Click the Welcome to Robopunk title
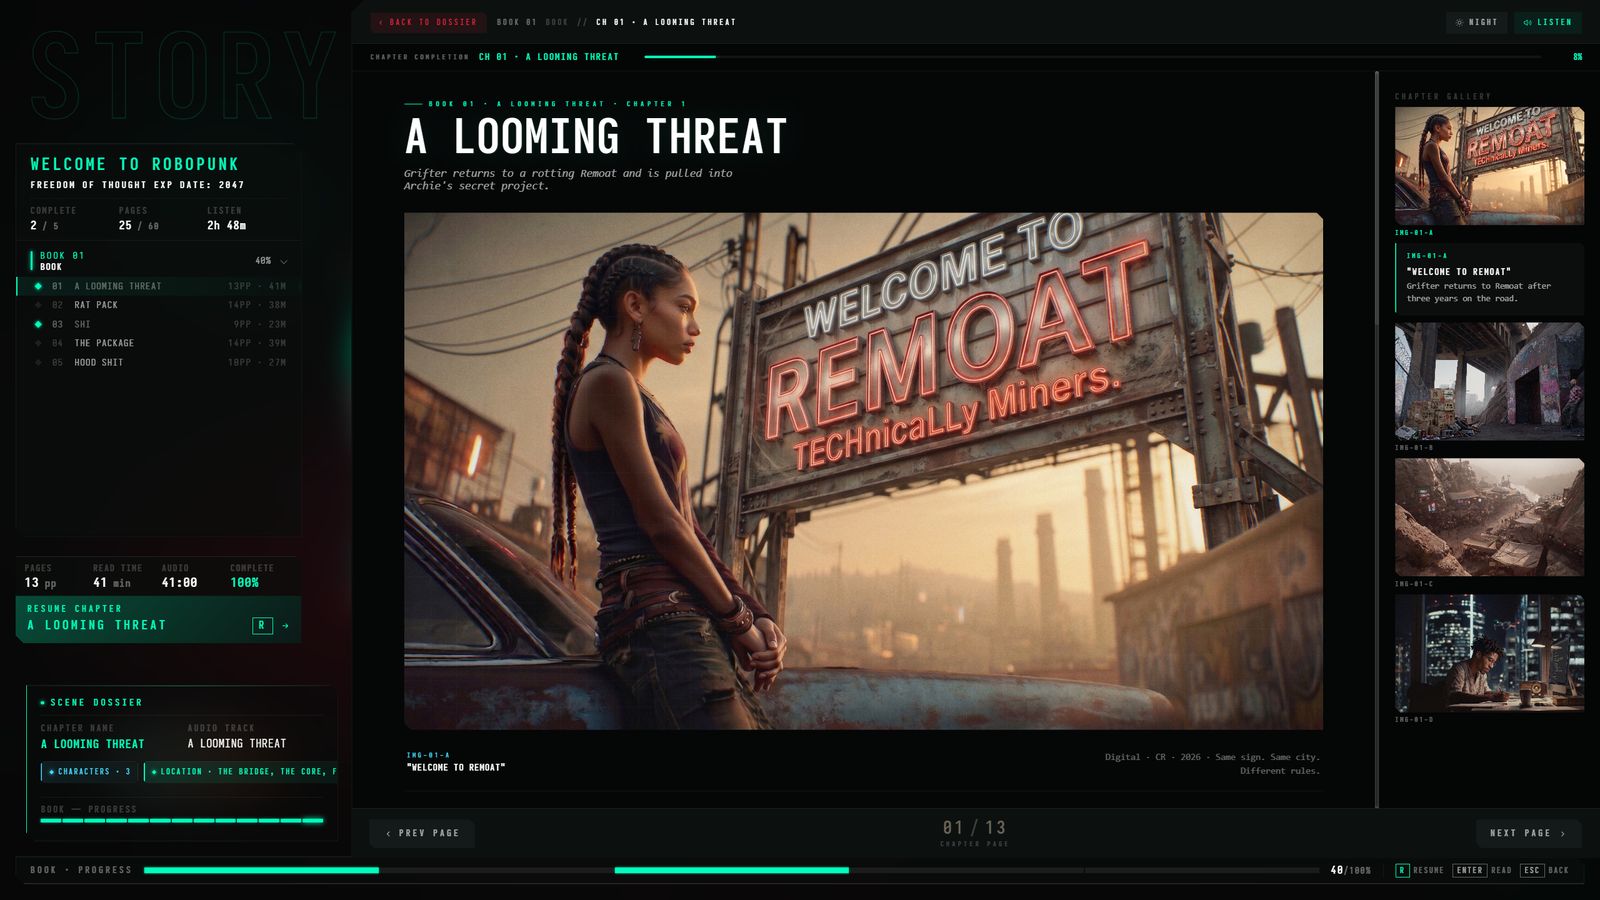Viewport: 1600px width, 900px height. (134, 164)
